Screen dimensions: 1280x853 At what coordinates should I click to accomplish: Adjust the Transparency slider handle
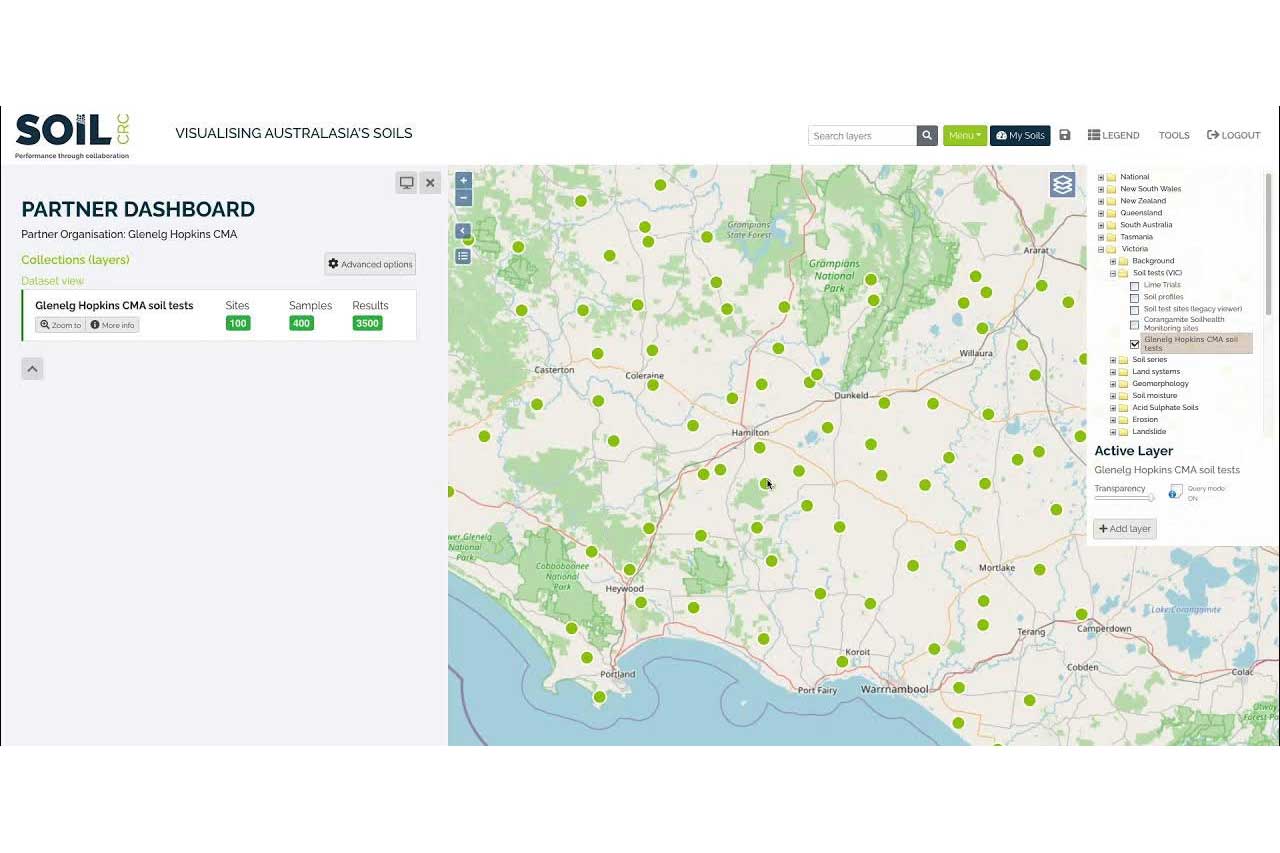tap(1151, 498)
